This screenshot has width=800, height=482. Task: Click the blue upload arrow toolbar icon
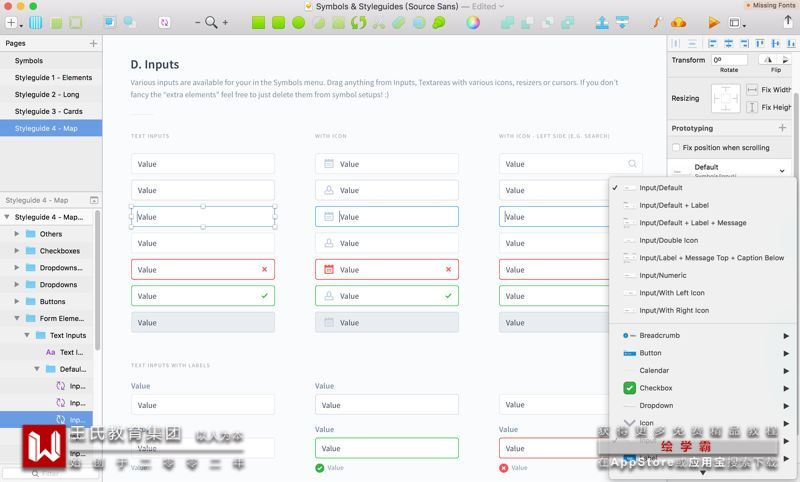[x=602, y=22]
